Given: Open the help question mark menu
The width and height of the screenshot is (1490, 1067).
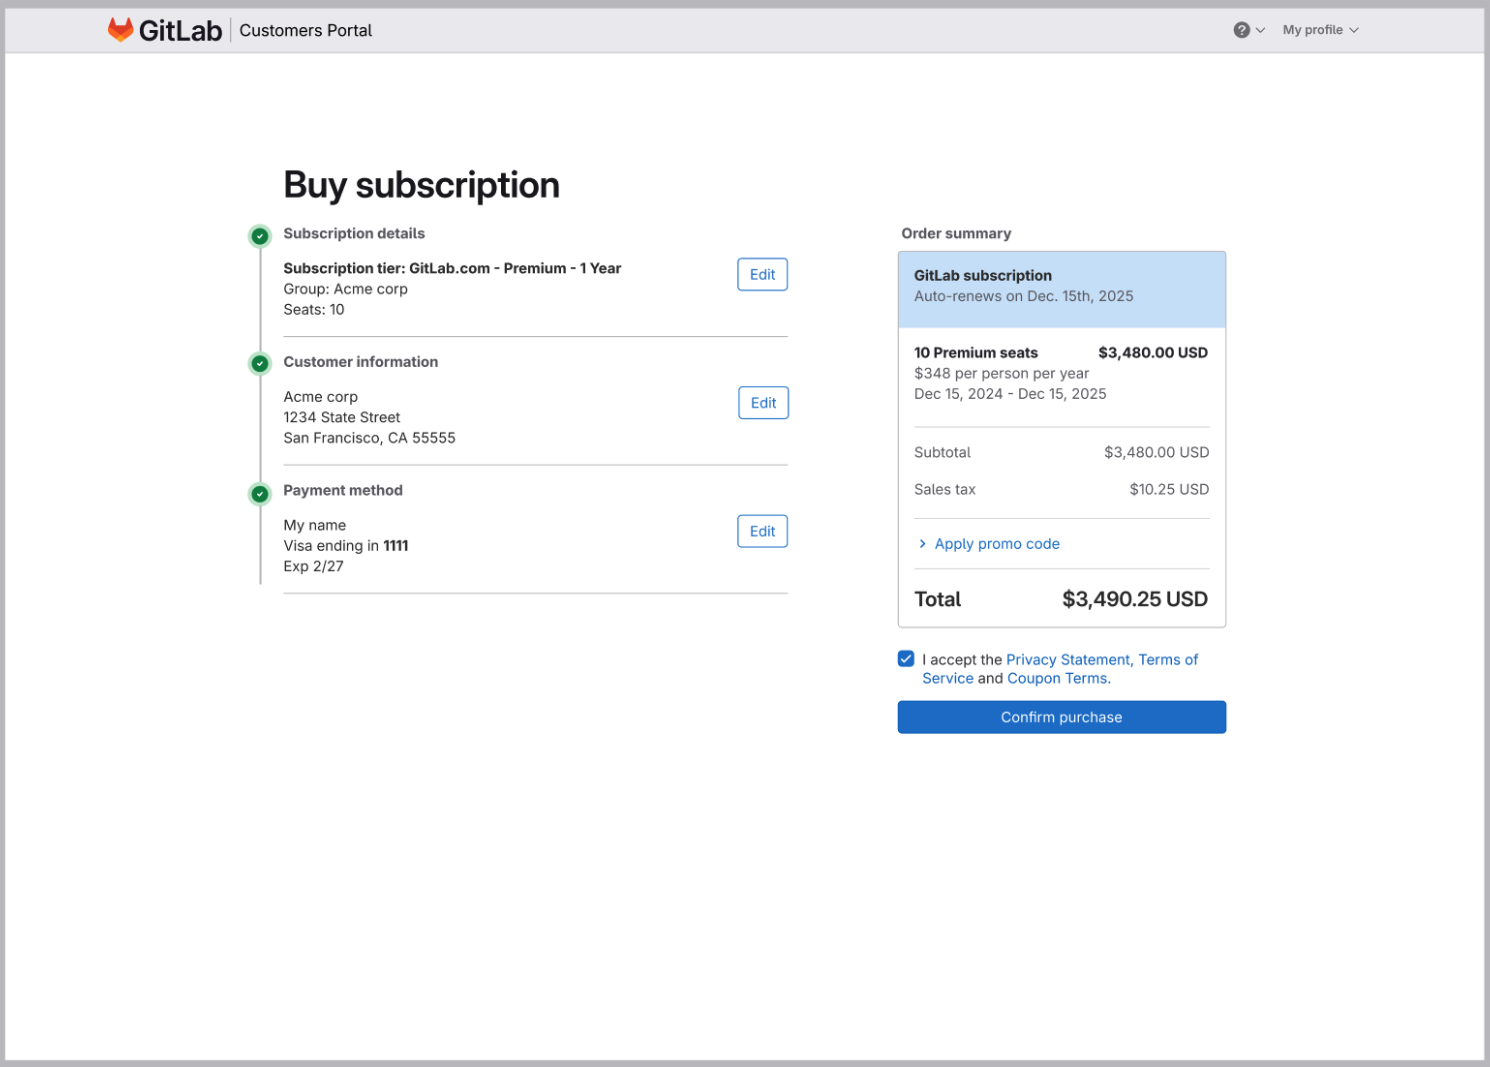Looking at the screenshot, I should (x=1249, y=30).
